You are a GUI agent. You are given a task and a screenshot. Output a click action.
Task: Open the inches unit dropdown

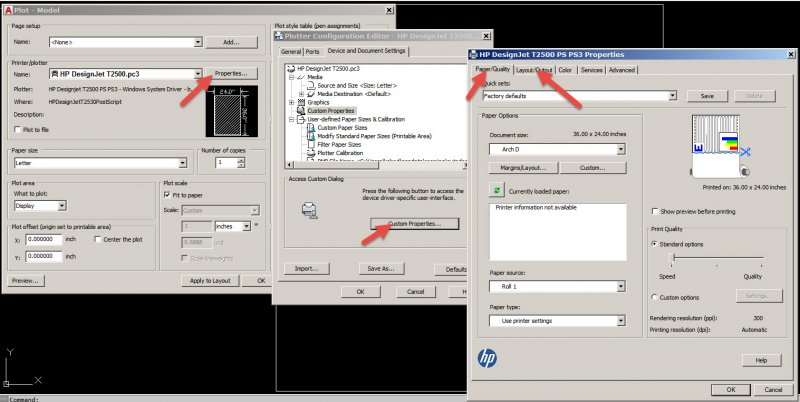pos(246,226)
